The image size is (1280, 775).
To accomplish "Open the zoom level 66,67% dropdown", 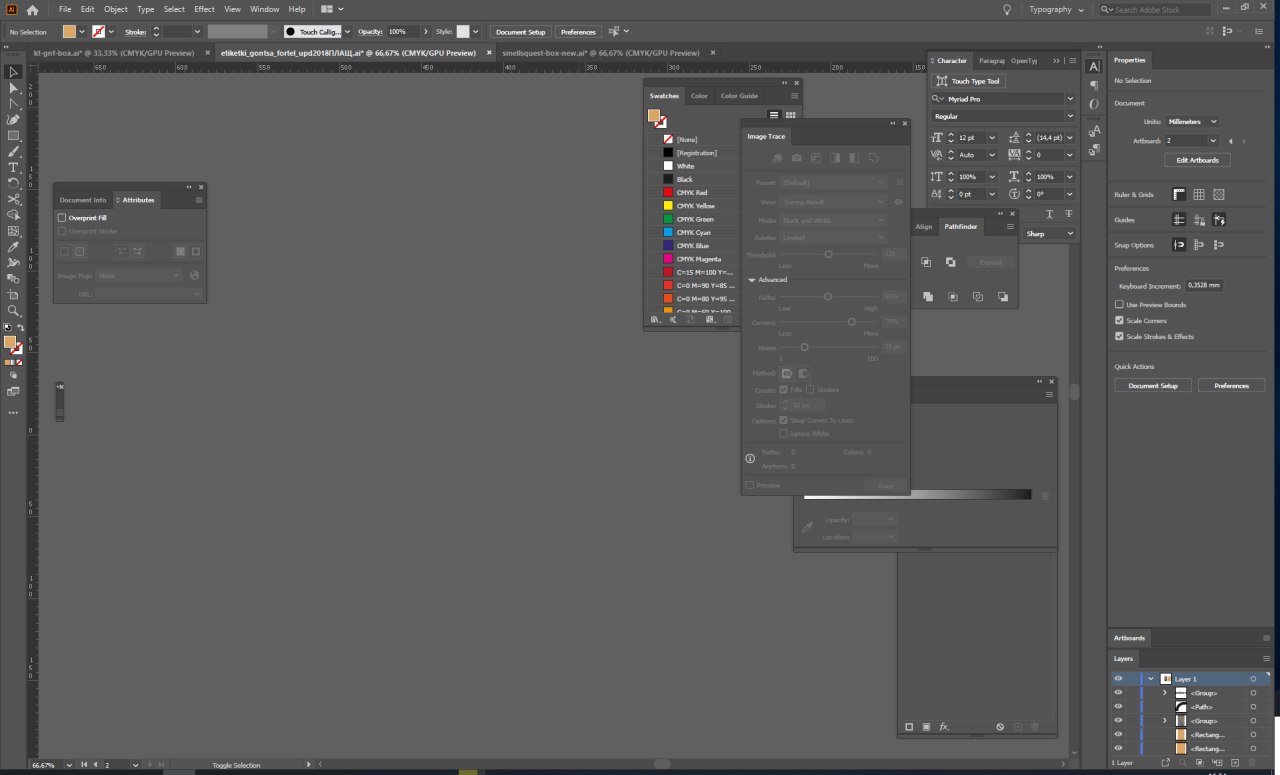I will [x=70, y=765].
